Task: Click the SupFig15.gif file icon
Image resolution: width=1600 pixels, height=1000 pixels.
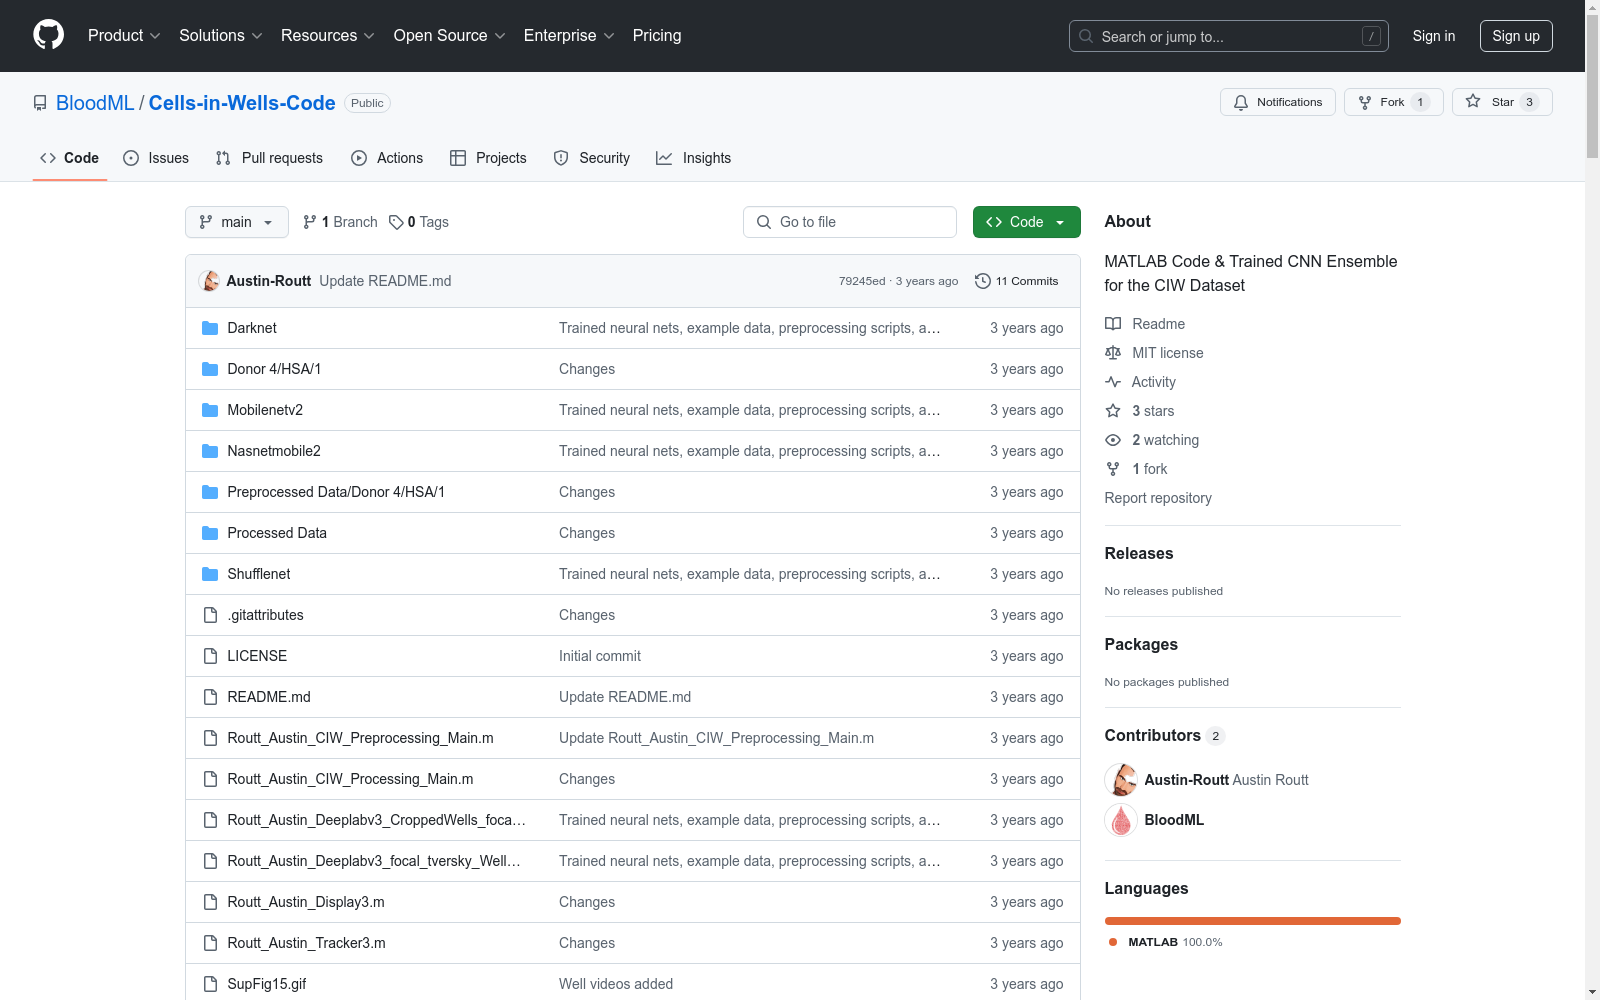Action: [x=210, y=984]
